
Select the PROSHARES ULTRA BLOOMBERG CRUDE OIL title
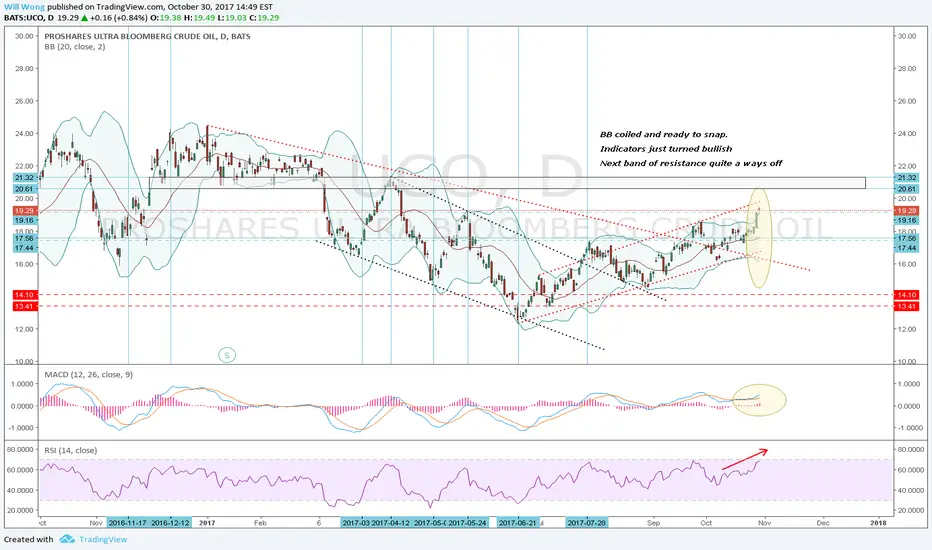pyautogui.click(x=147, y=36)
